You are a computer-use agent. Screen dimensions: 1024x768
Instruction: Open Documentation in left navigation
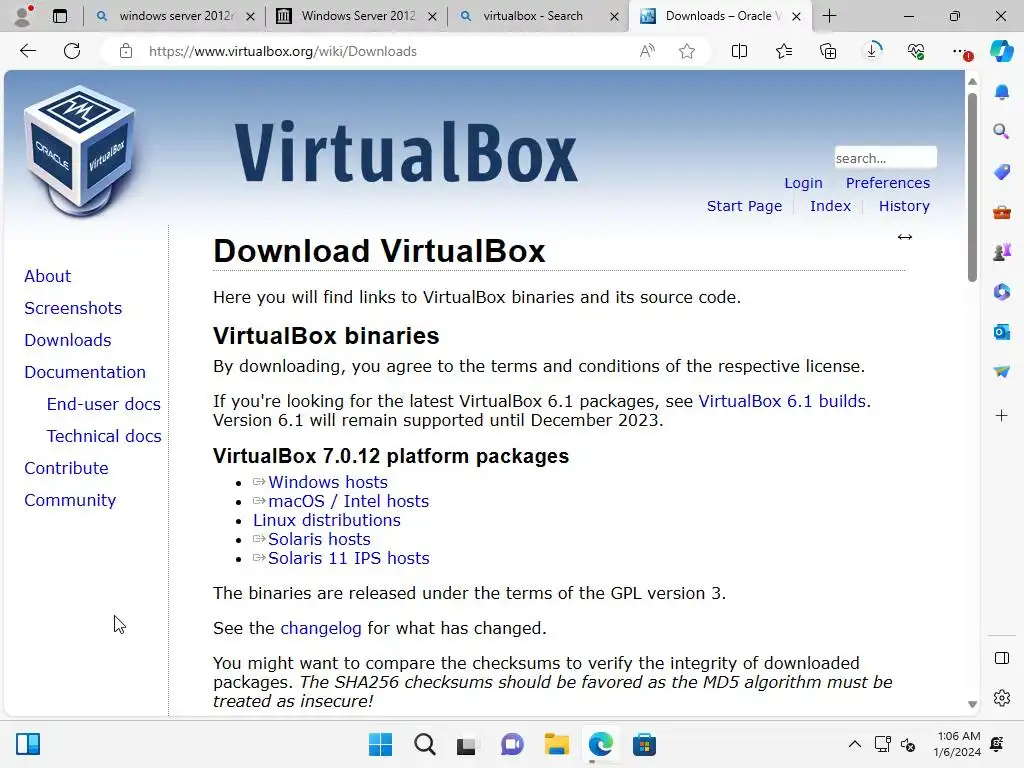[x=85, y=372]
